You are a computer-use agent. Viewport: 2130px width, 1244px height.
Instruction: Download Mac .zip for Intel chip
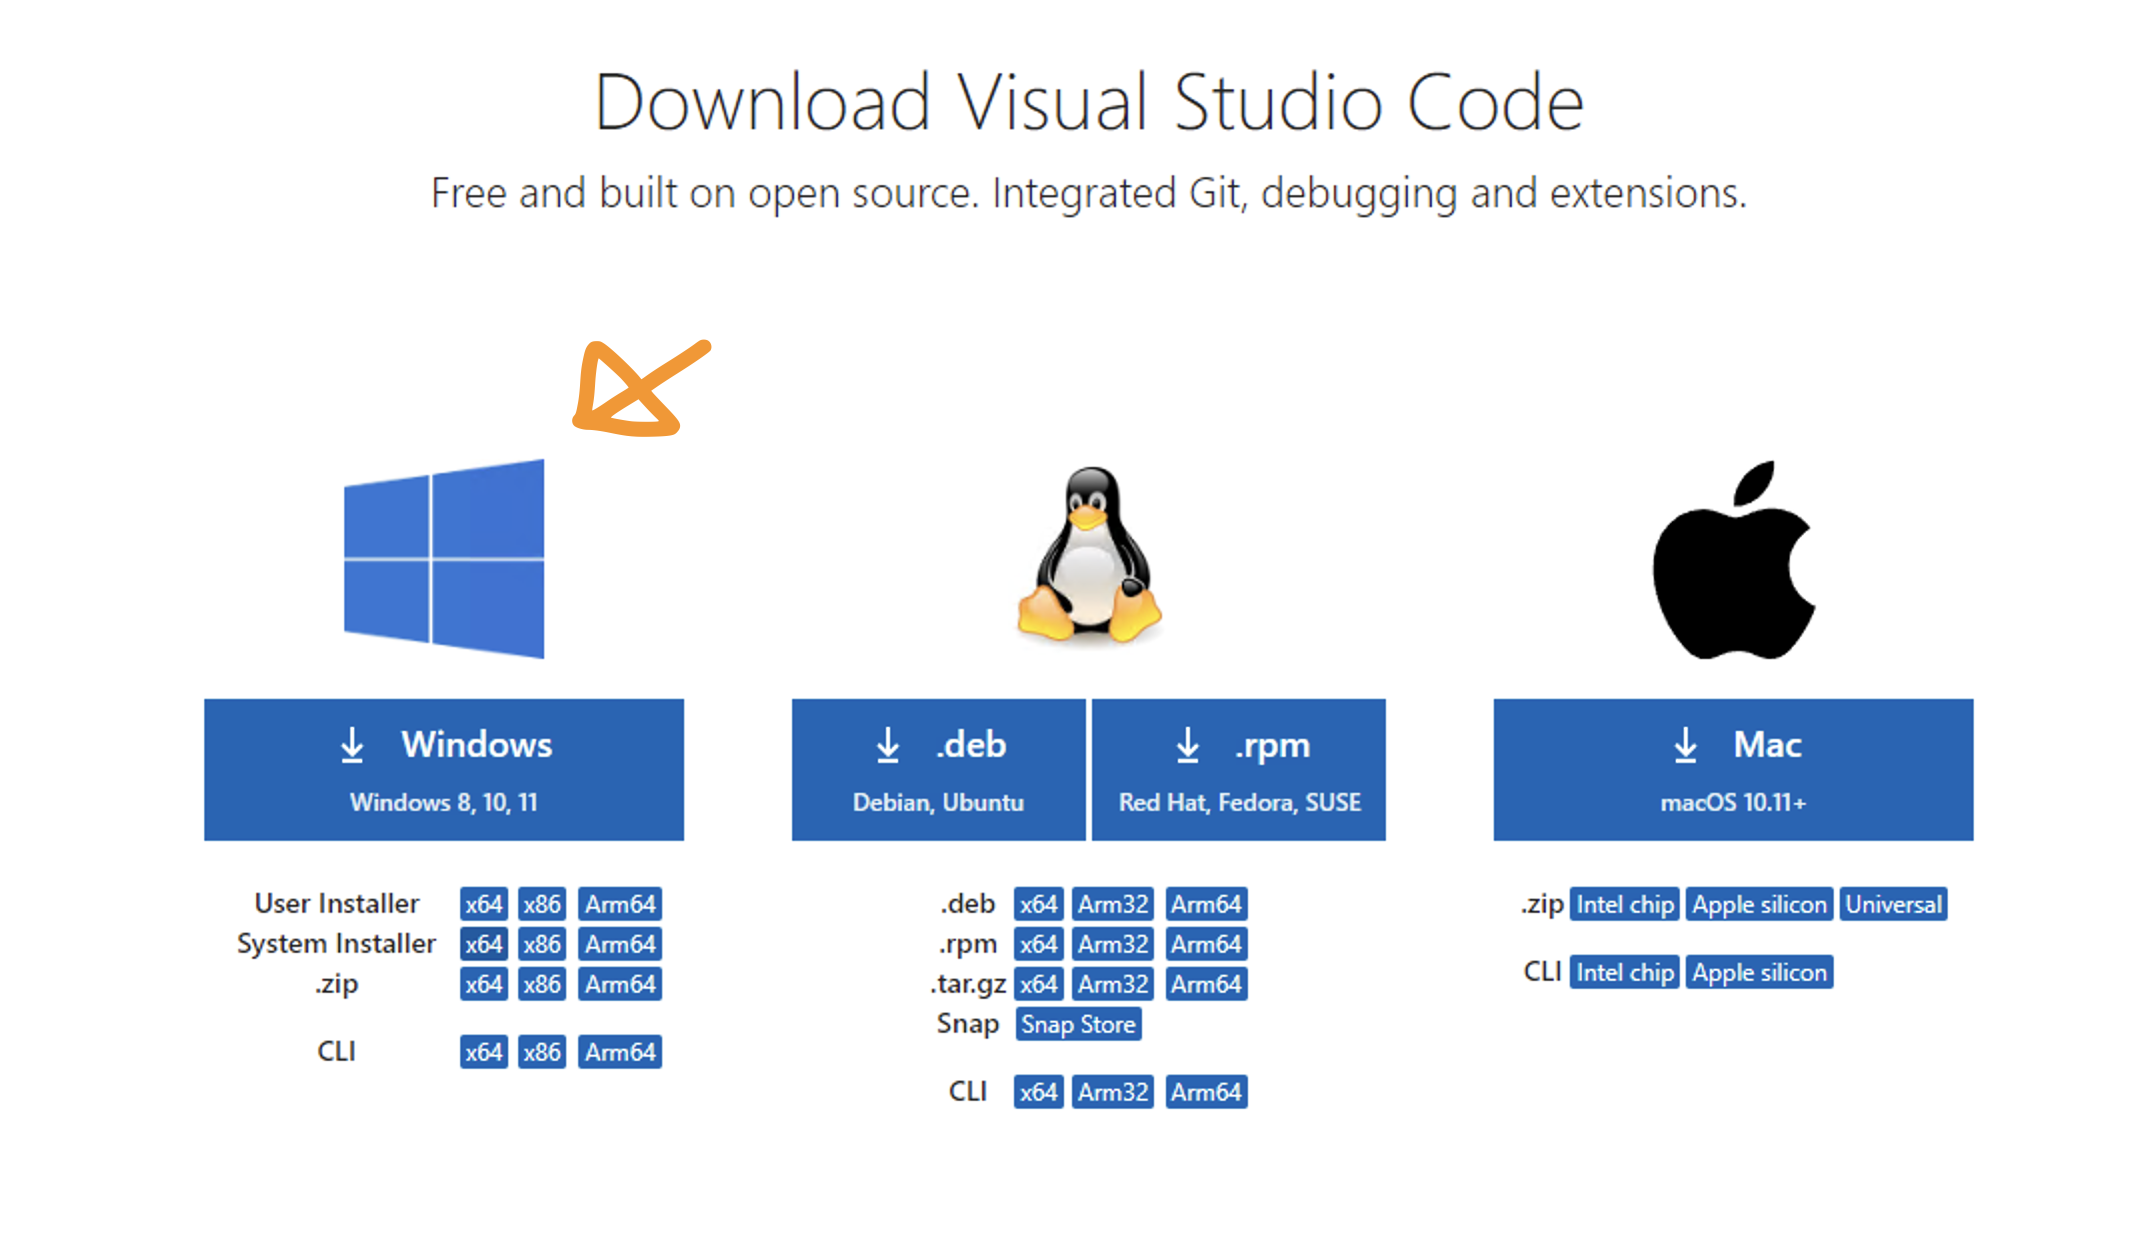(x=1625, y=904)
